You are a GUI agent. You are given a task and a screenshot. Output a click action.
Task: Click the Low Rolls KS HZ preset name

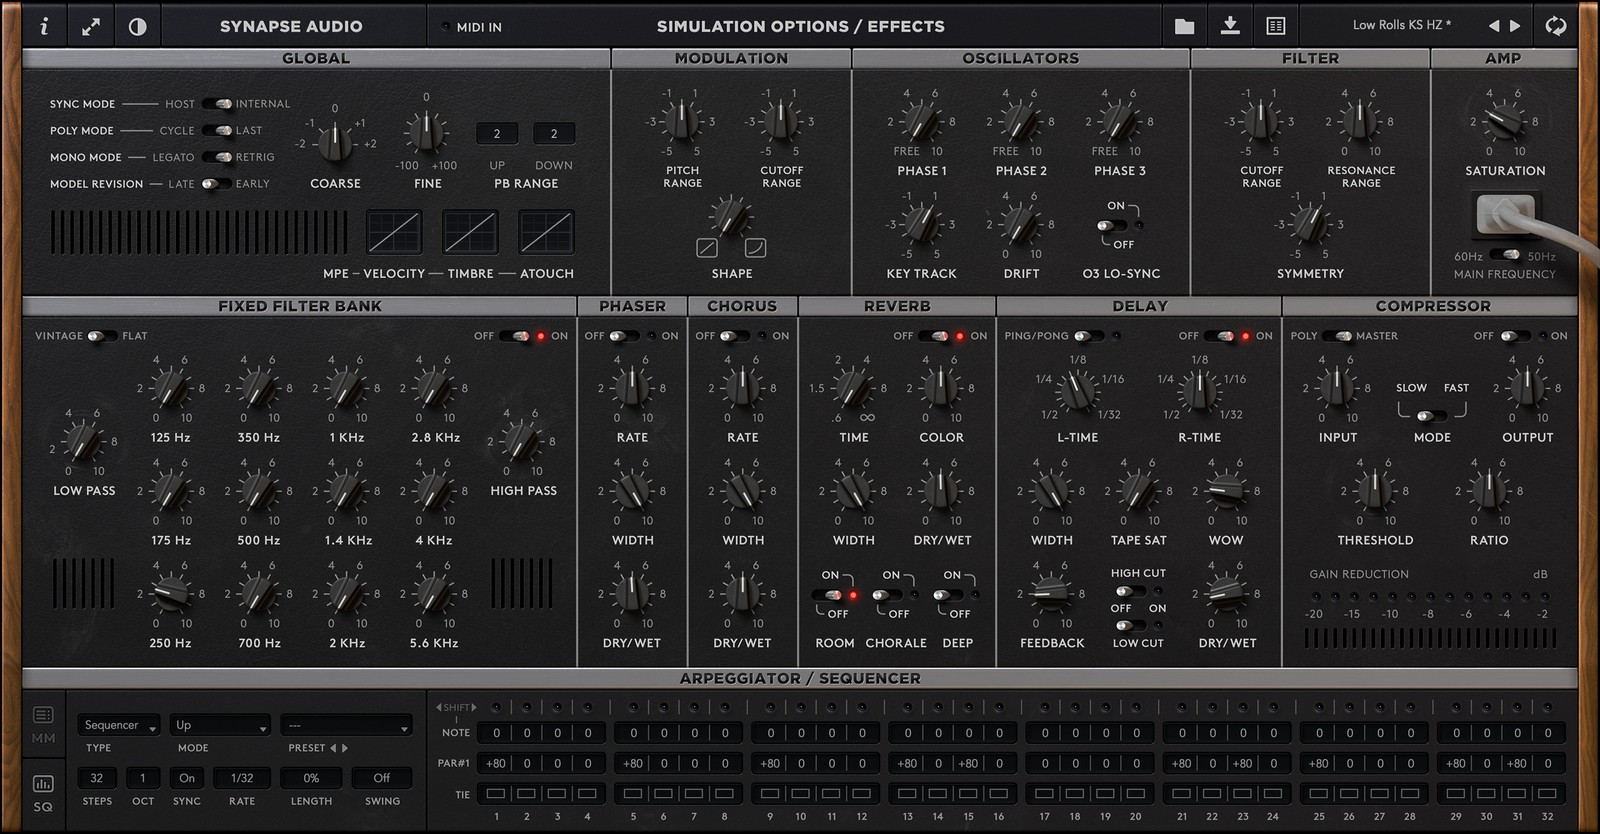tap(1401, 25)
